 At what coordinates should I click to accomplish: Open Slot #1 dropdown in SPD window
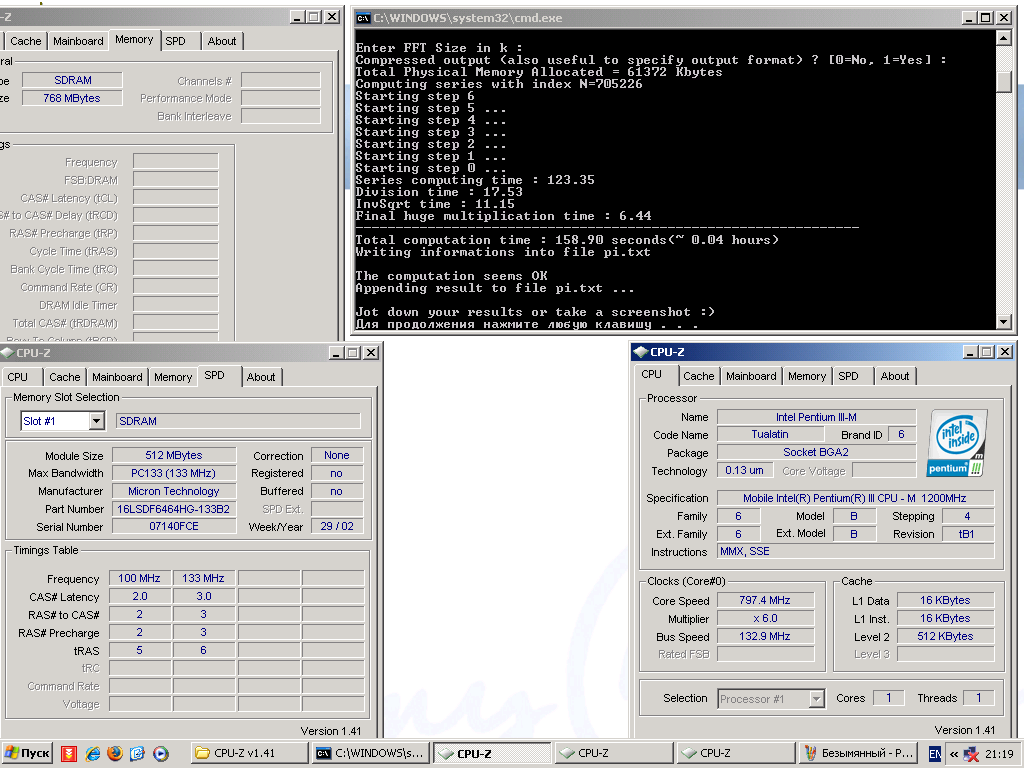click(96, 421)
